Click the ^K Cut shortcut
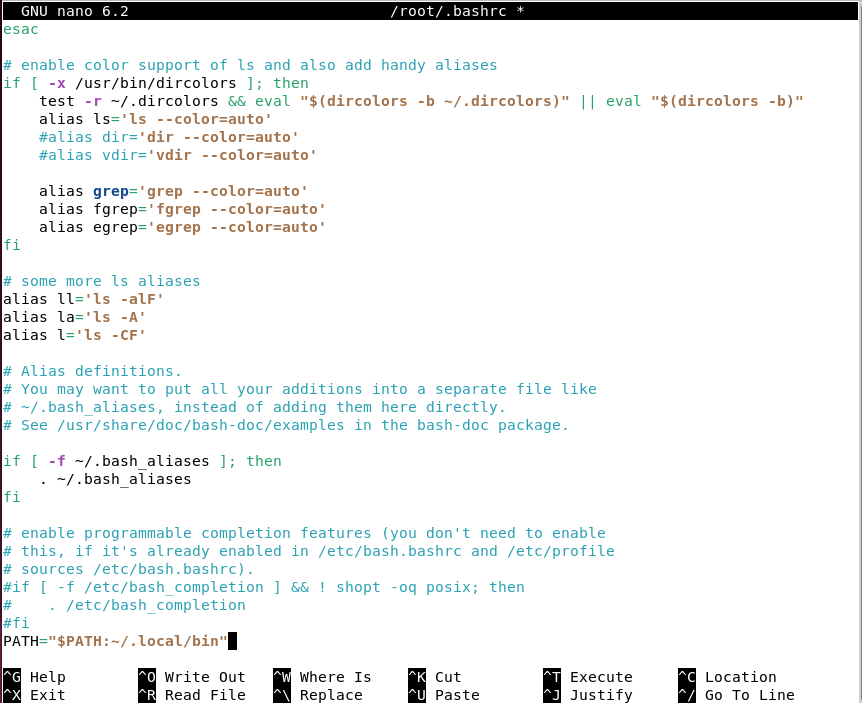This screenshot has width=862, height=703. click(x=435, y=677)
